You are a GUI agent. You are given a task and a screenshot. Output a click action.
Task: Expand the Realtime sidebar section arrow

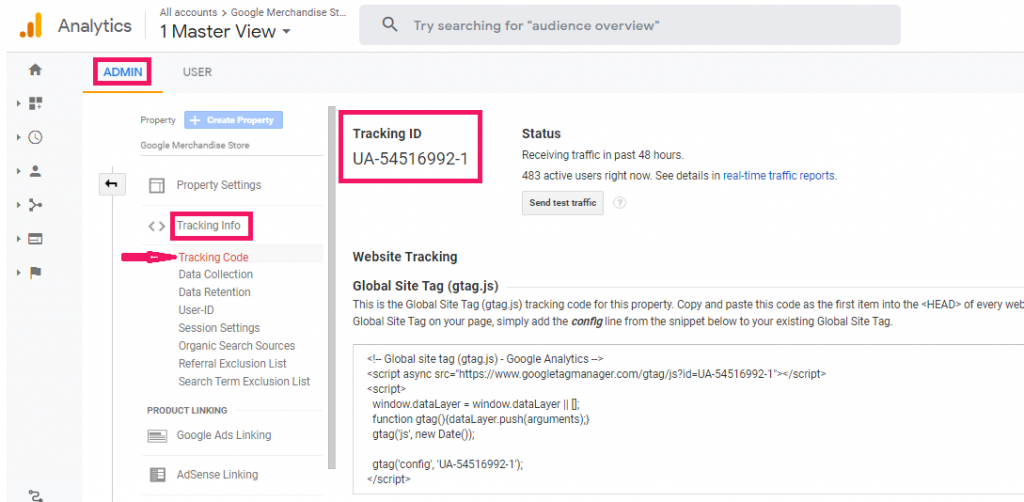click(x=19, y=137)
